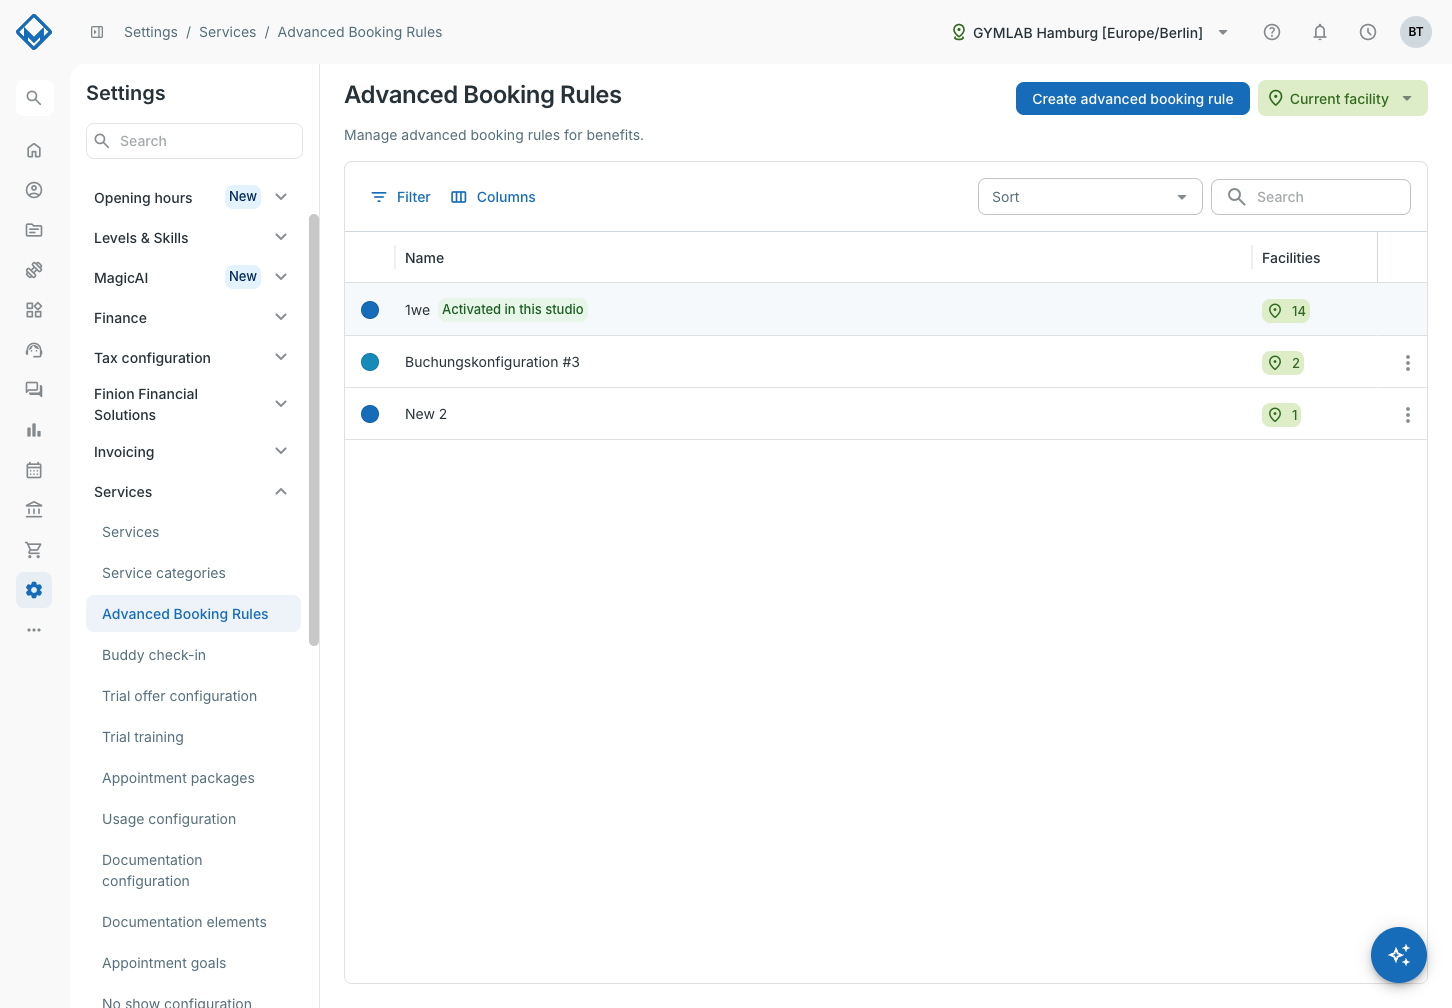The height and width of the screenshot is (1008, 1452).
Task: Open the help question mark icon
Action: coord(1272,32)
